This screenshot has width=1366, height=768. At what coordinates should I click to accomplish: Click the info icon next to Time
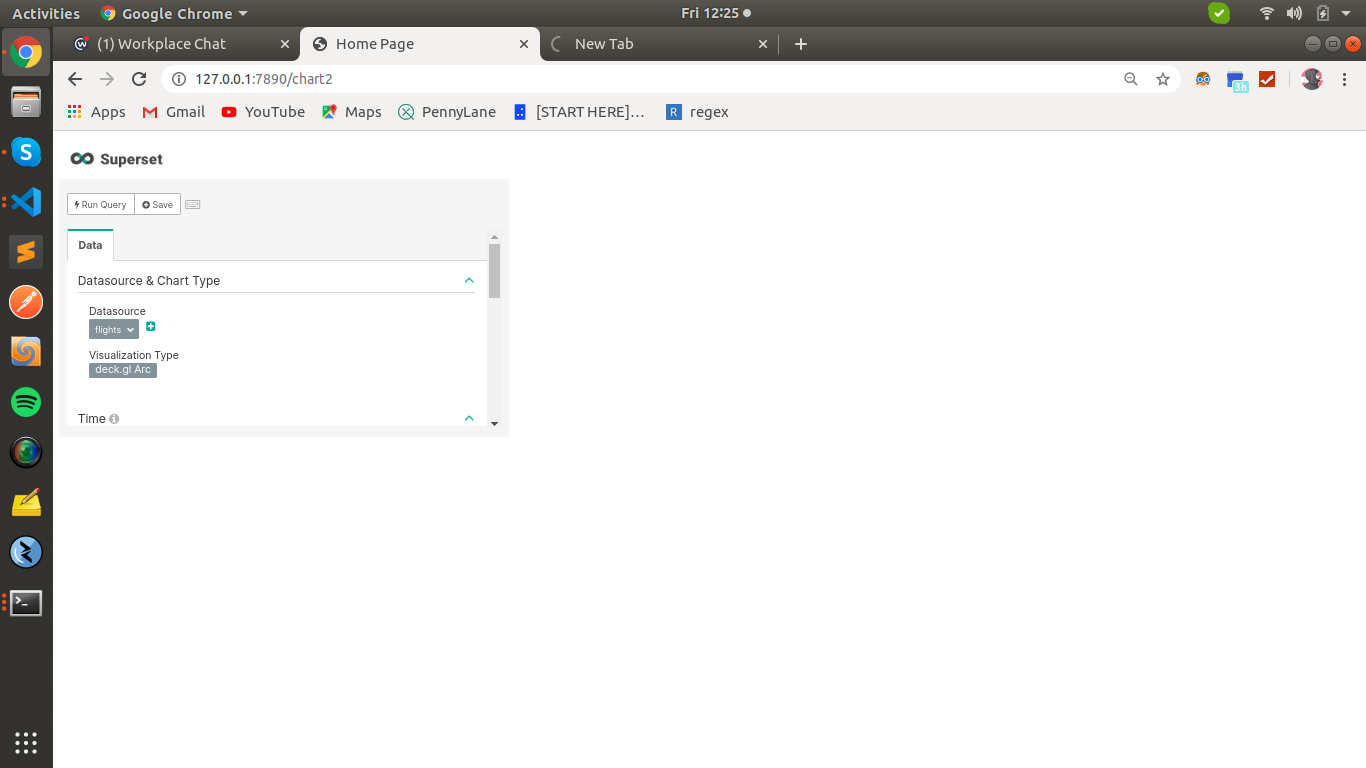coord(112,418)
